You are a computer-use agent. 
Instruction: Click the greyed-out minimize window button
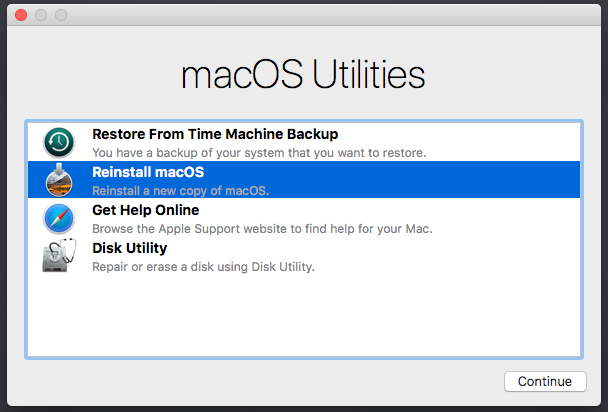[x=42, y=16]
